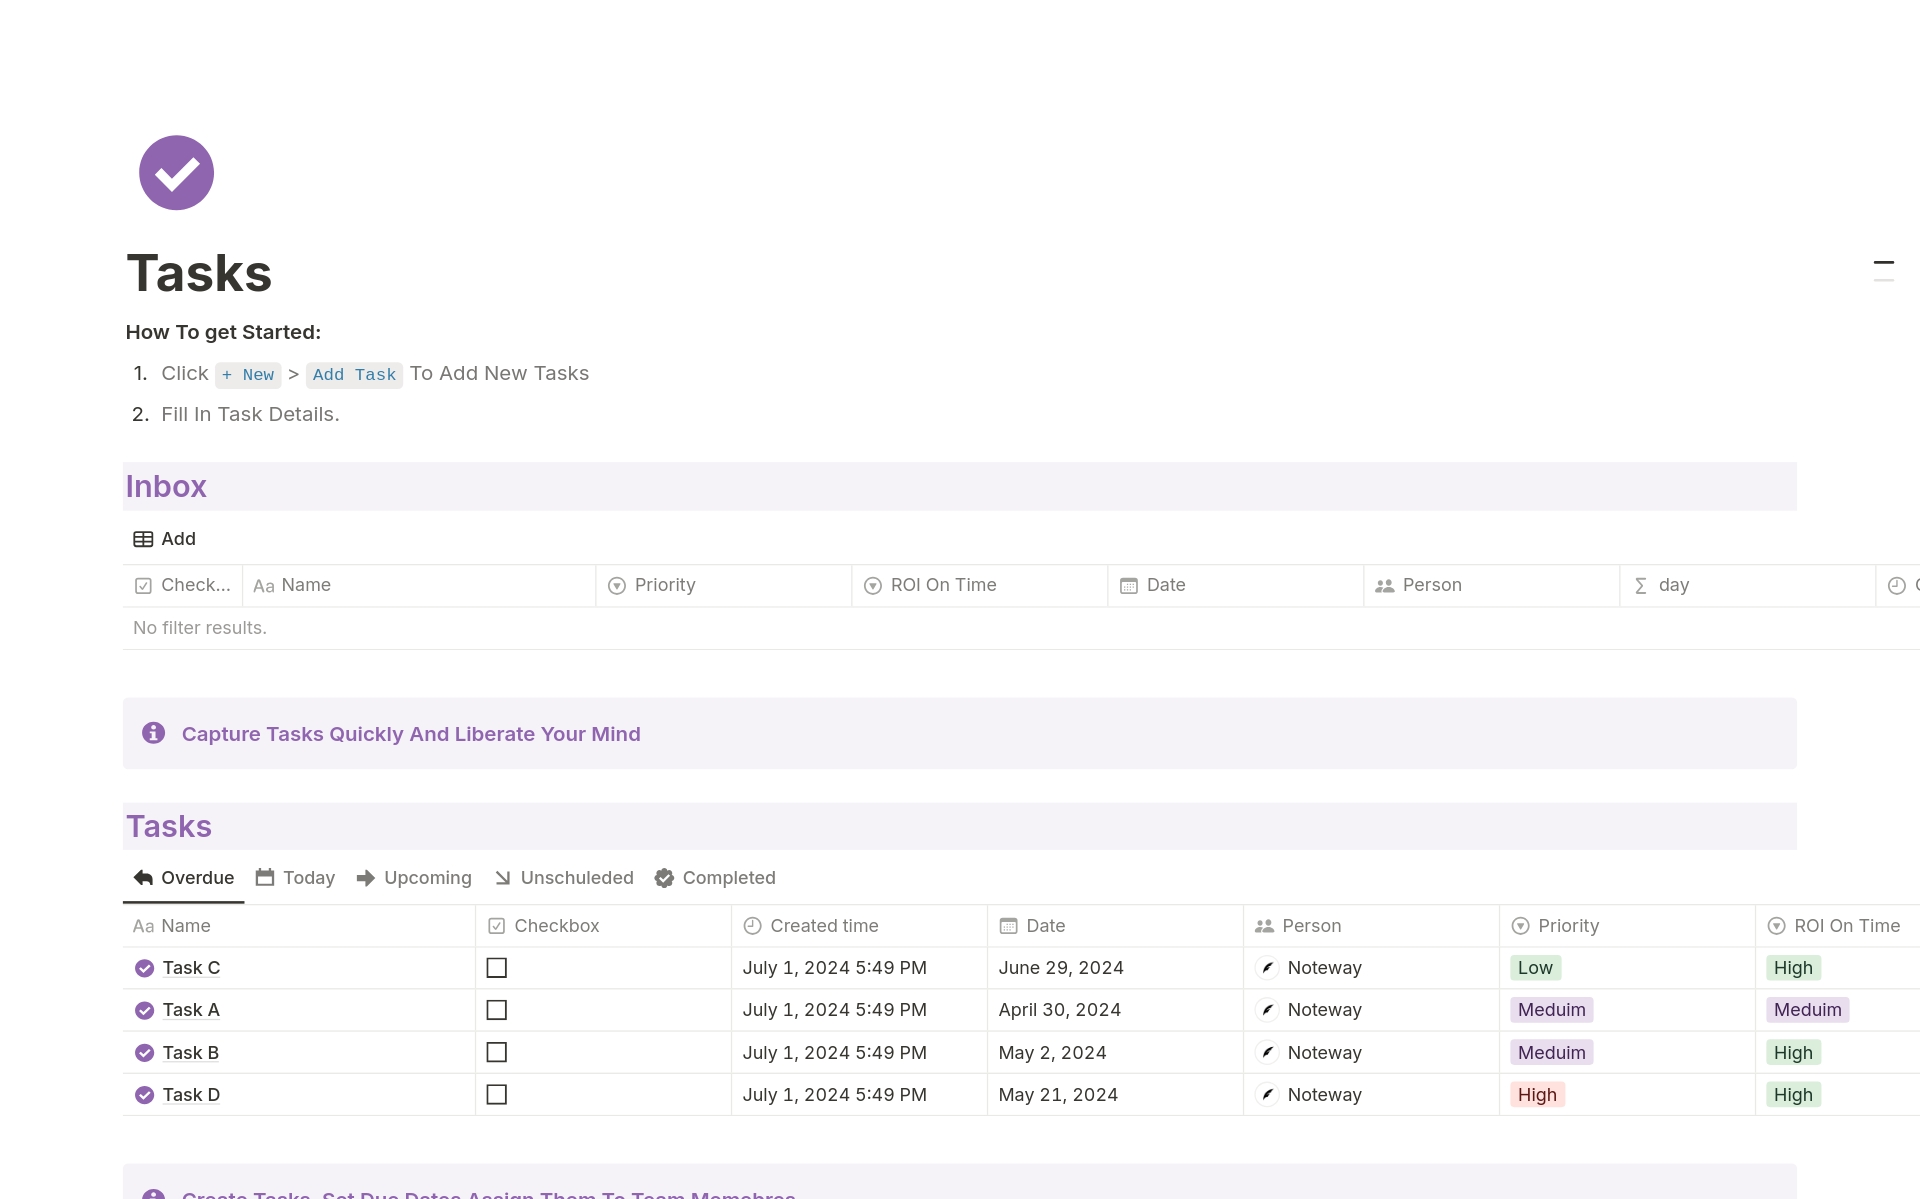Click the clock icon on Created time column

point(752,925)
